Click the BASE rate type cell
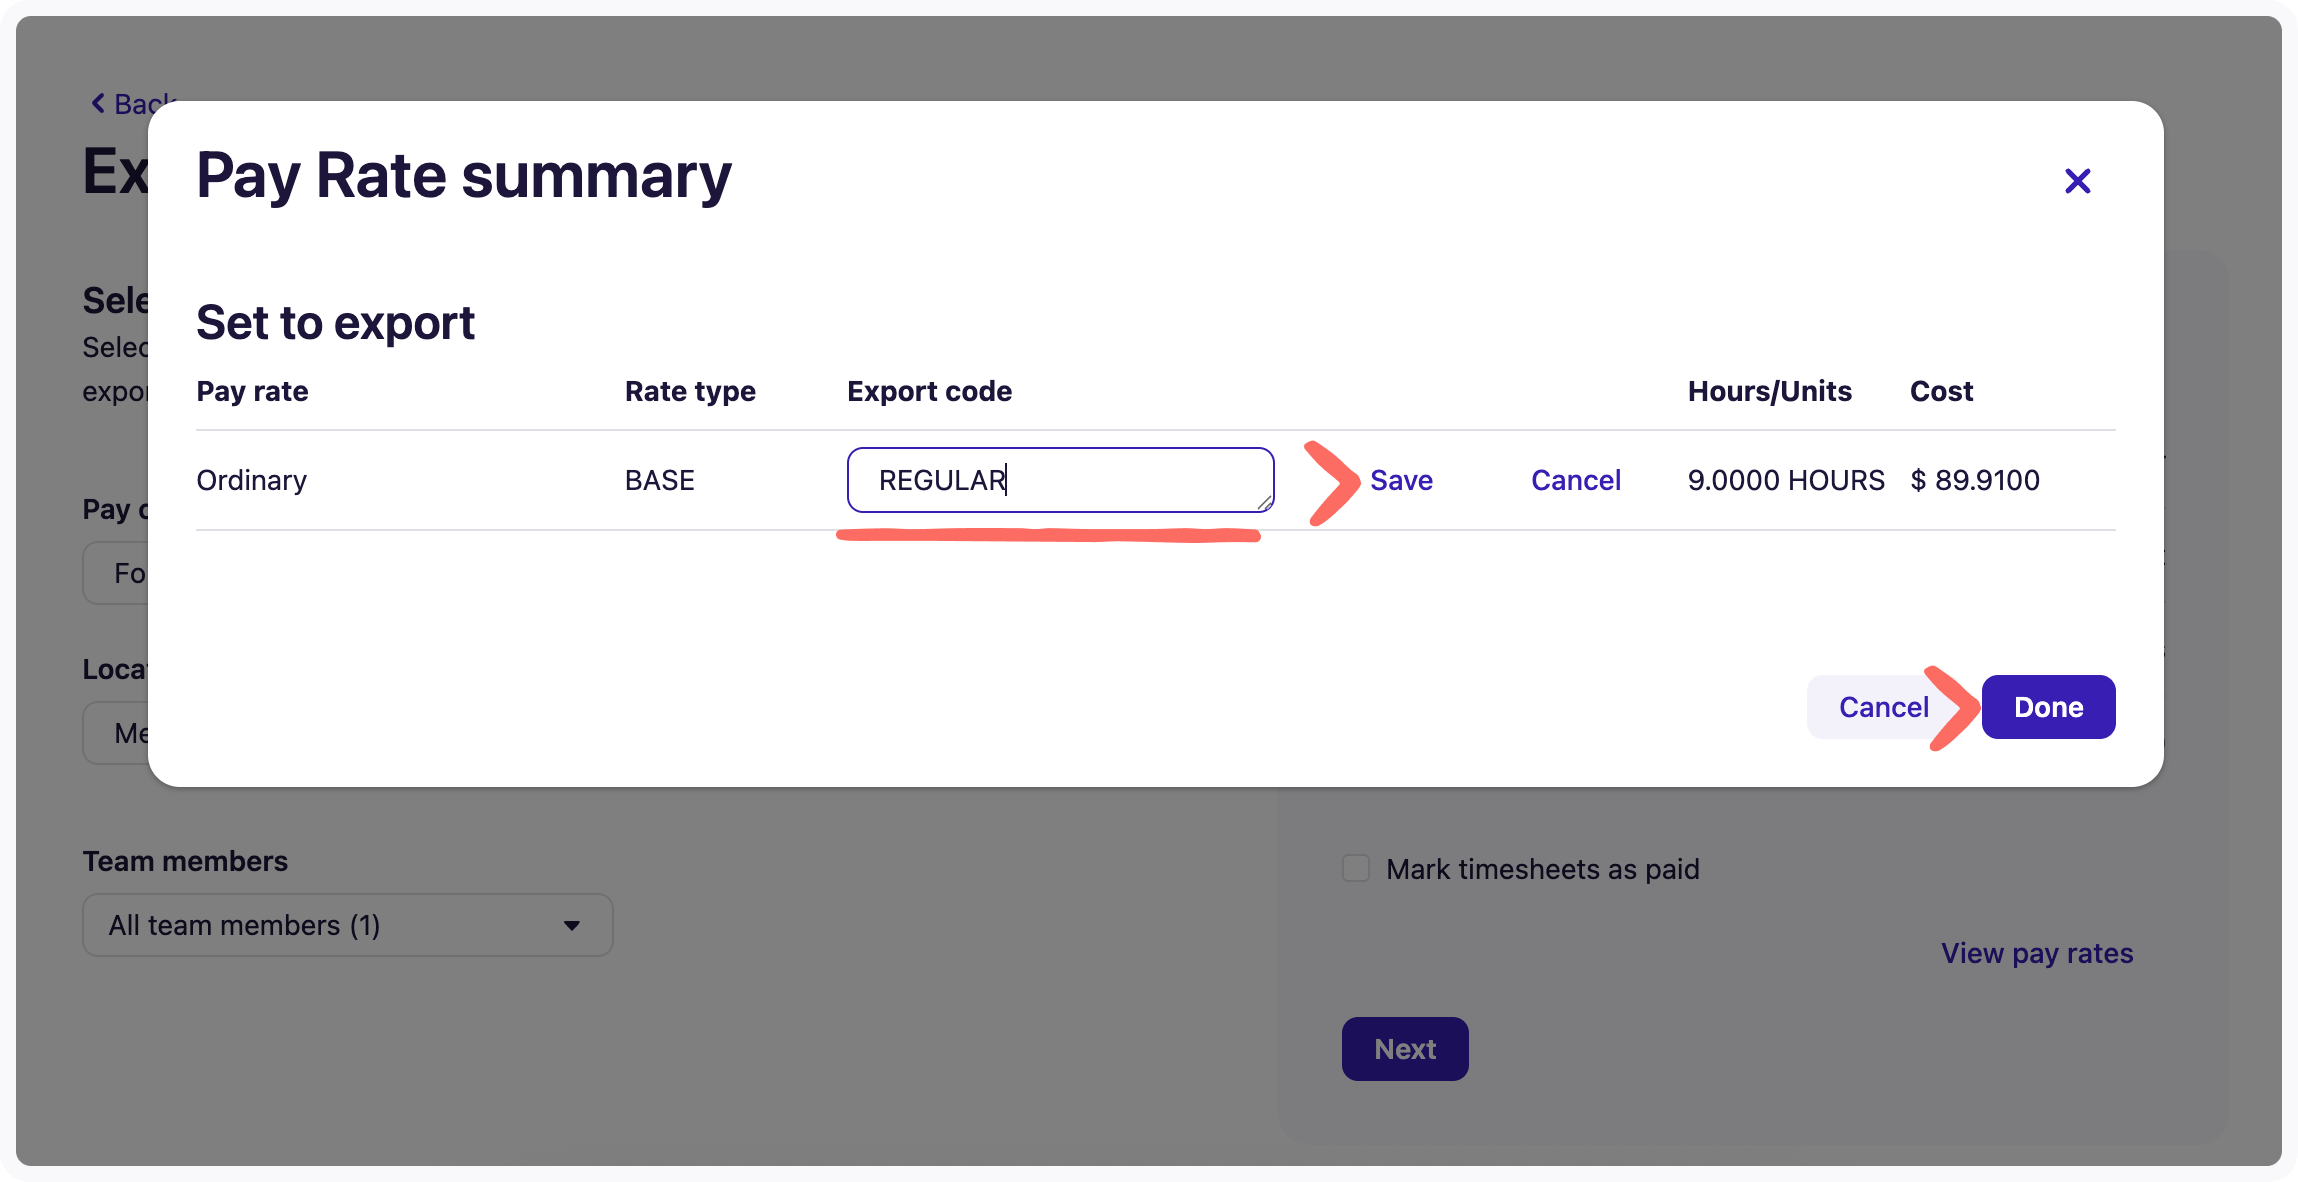The height and width of the screenshot is (1182, 2298). pyautogui.click(x=660, y=480)
